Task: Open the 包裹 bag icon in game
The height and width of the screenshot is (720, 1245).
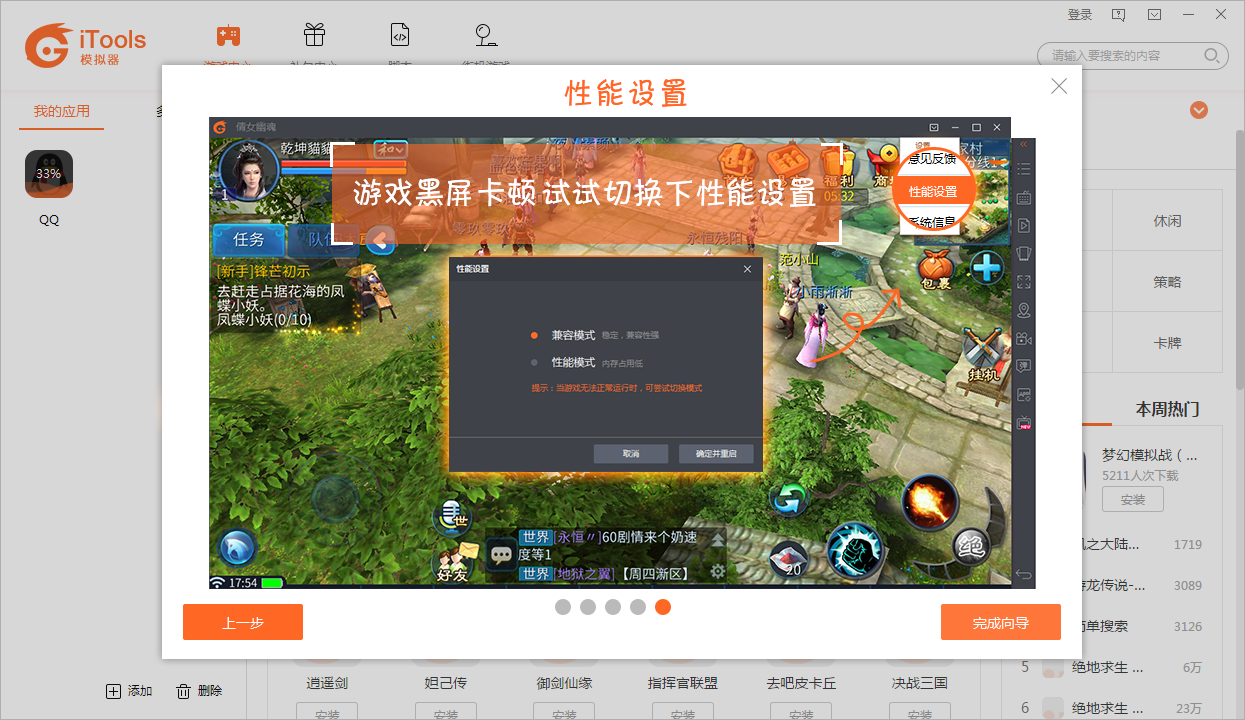Action: [936, 270]
